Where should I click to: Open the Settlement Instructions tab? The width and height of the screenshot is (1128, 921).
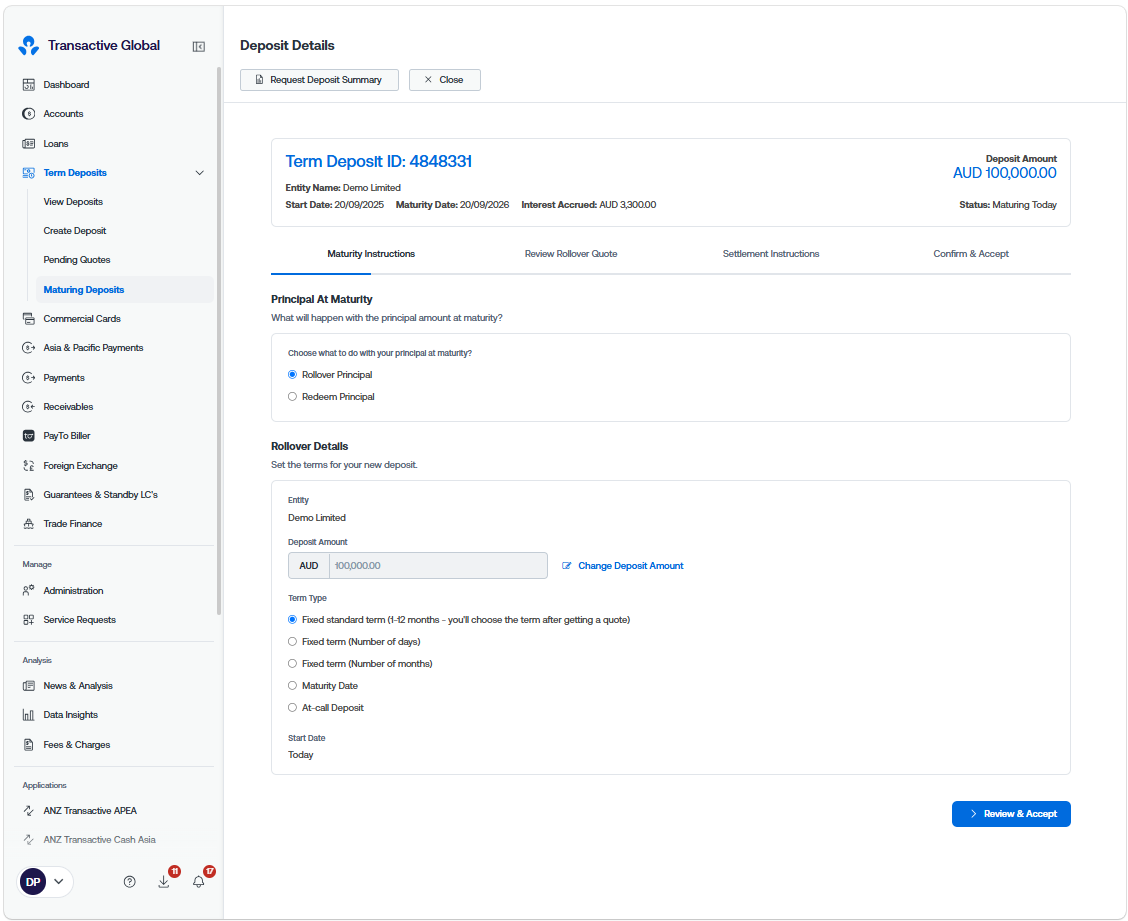(770, 254)
